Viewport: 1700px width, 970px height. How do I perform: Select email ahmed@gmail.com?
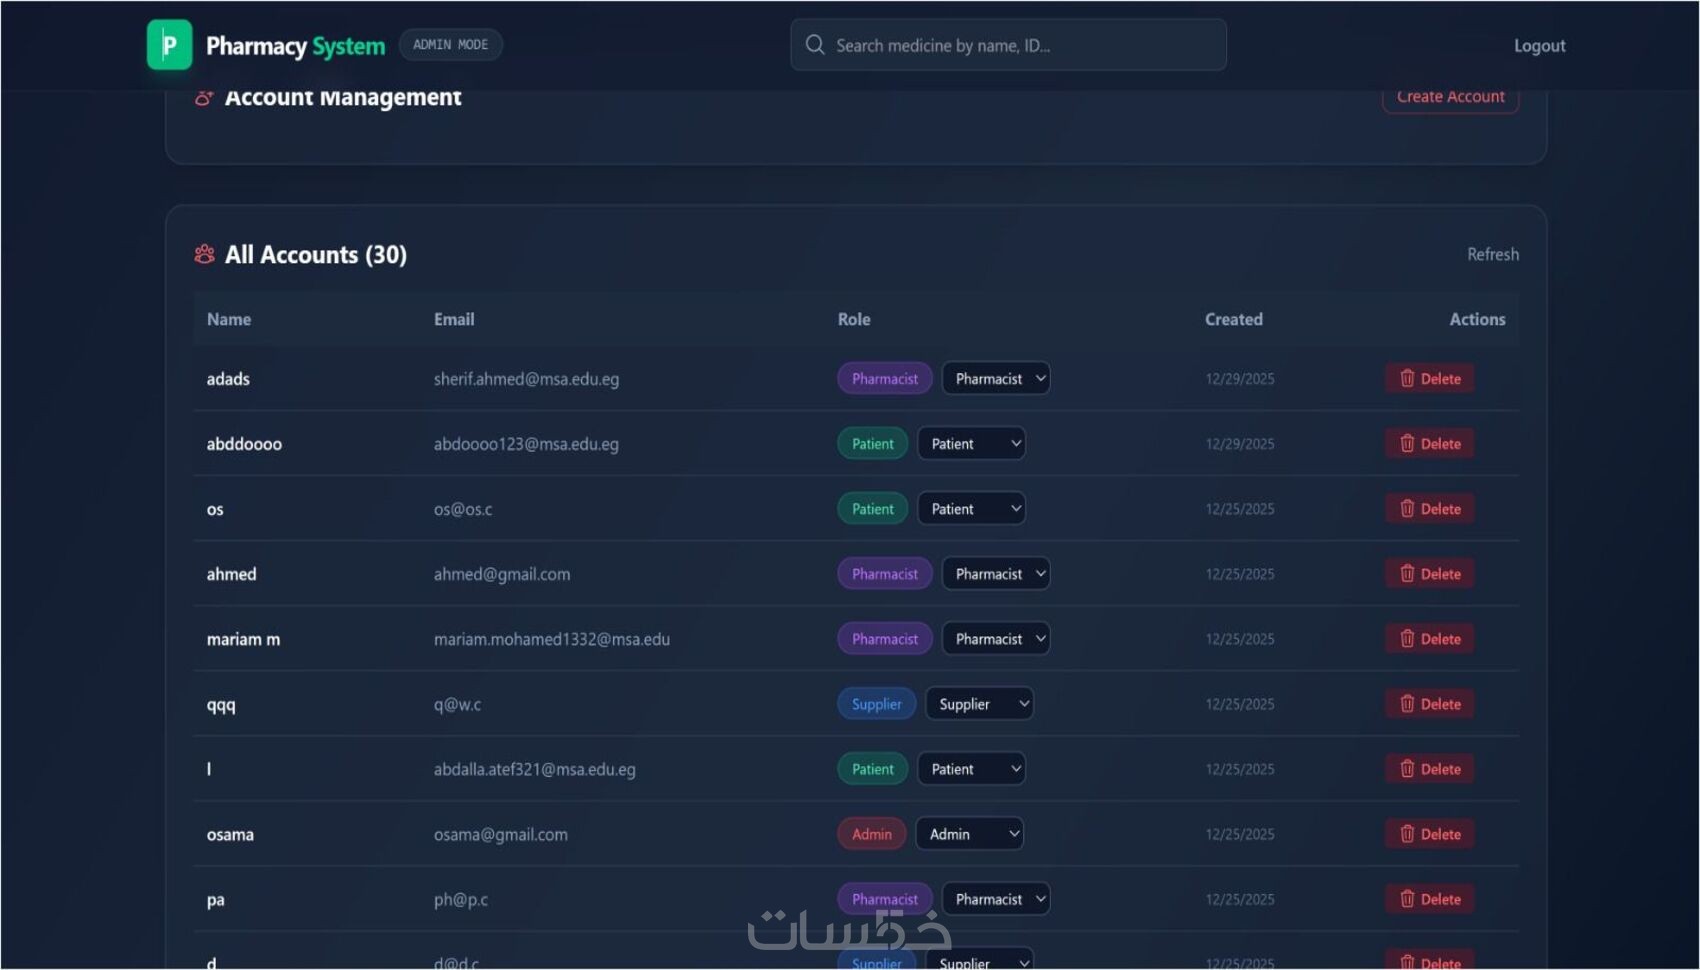click(x=502, y=574)
